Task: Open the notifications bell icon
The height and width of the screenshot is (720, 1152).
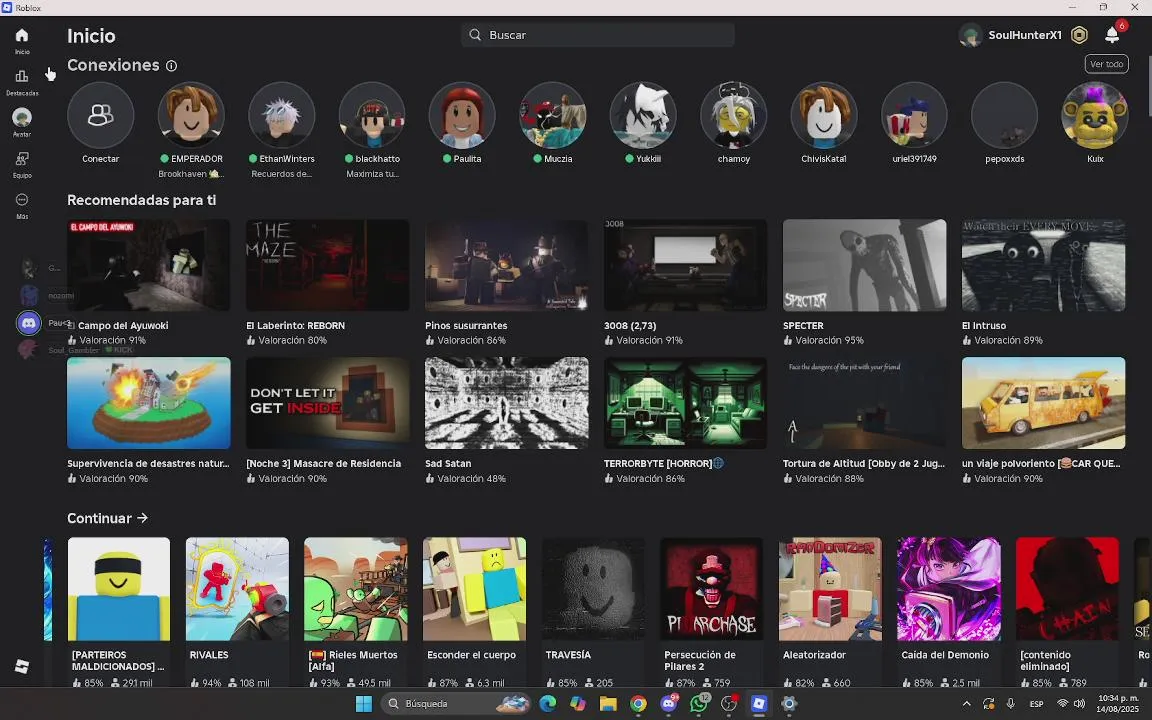Action: (x=1112, y=35)
